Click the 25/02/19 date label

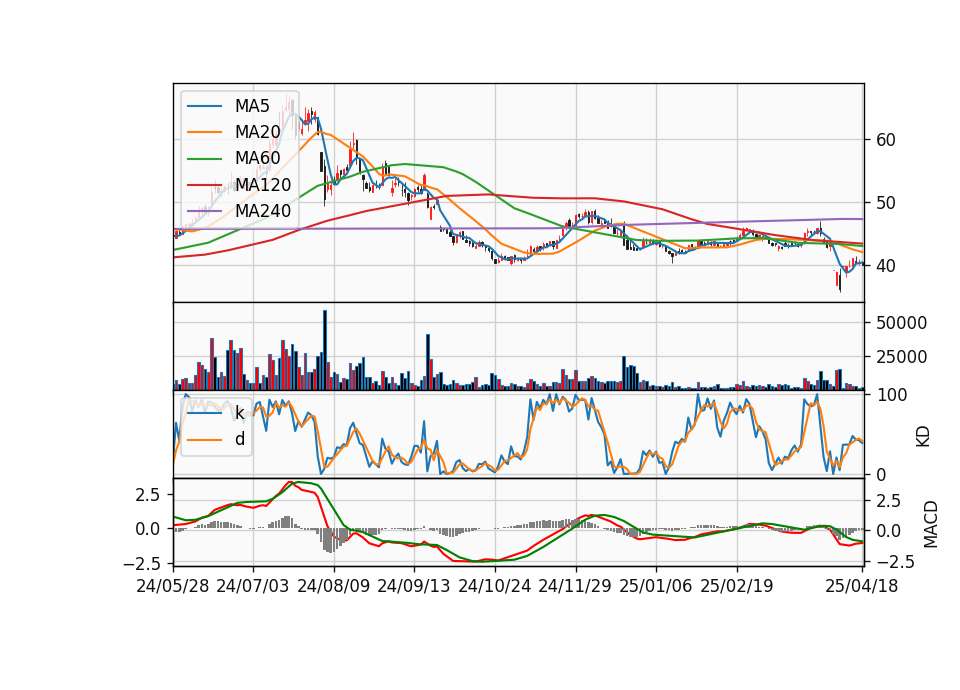737,586
